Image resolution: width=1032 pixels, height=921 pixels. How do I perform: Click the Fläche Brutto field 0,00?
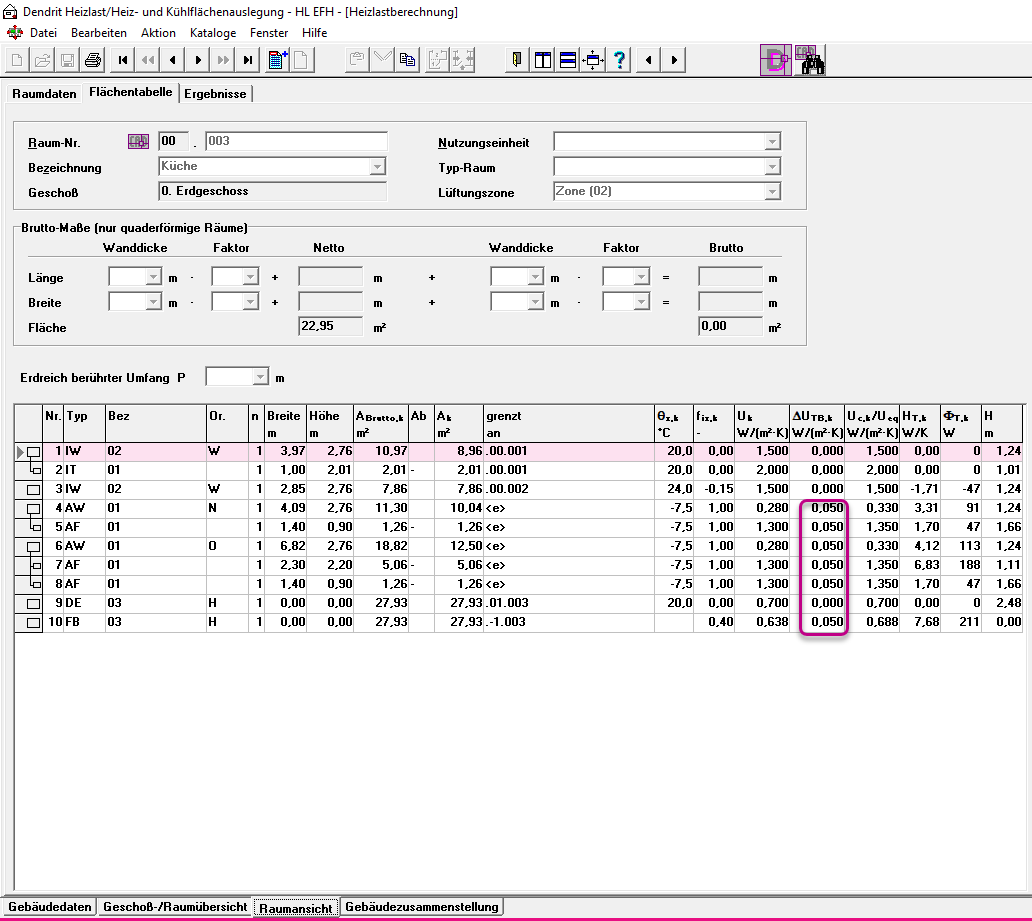(731, 327)
